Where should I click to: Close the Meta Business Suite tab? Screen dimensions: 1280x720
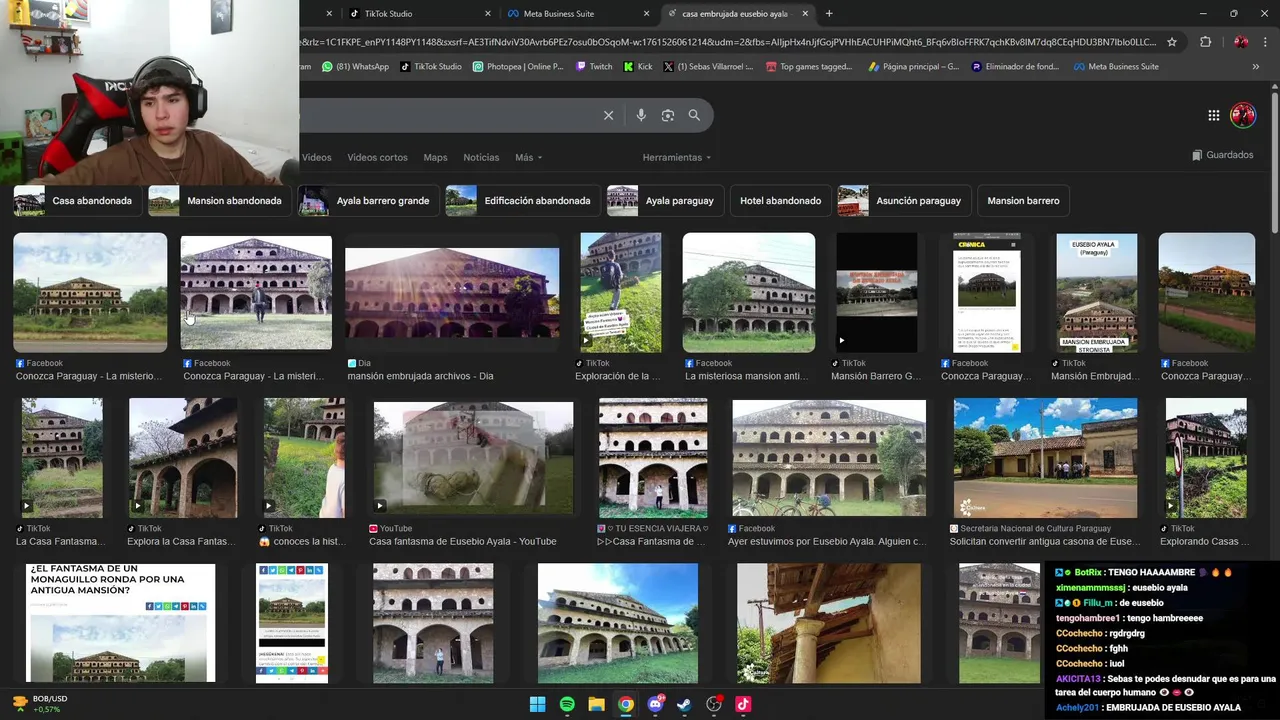646,13
